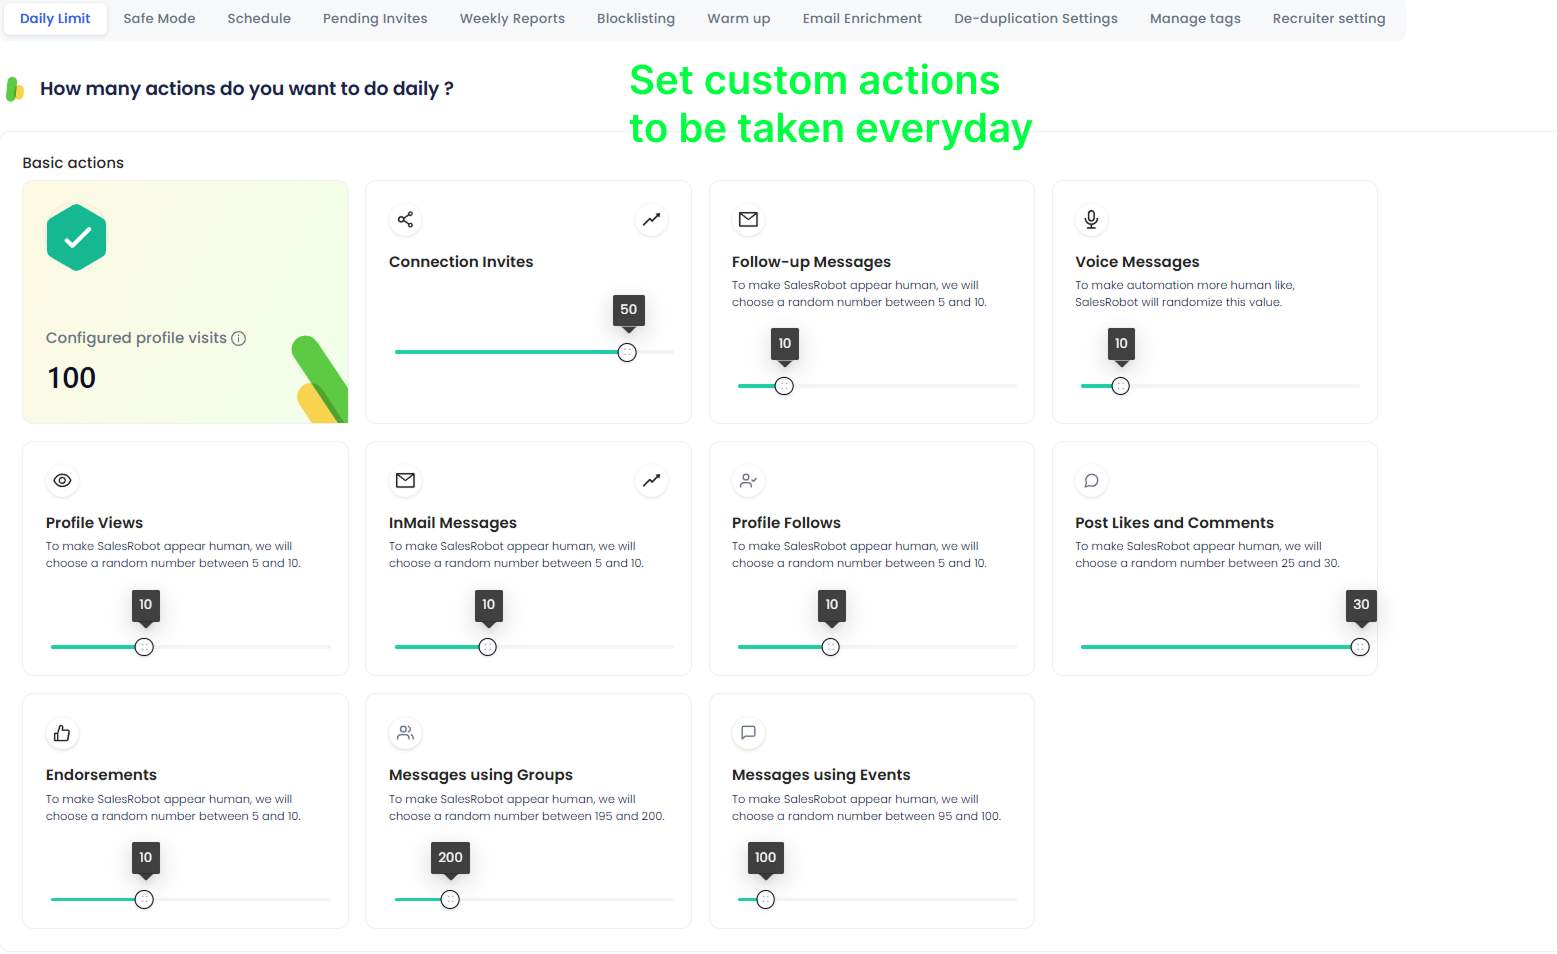The width and height of the screenshot is (1557, 954).
Task: Click the group icon on Messages using Groups card
Action: point(405,733)
